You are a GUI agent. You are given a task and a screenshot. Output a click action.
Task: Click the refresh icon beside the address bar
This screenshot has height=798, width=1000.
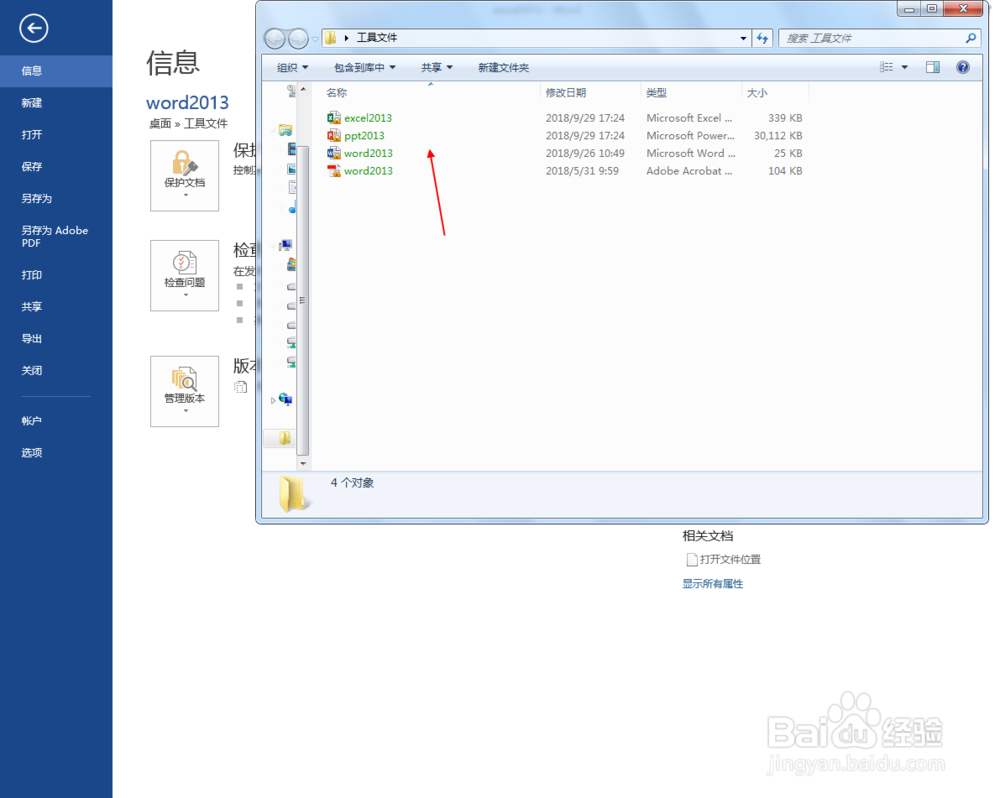[x=762, y=38]
